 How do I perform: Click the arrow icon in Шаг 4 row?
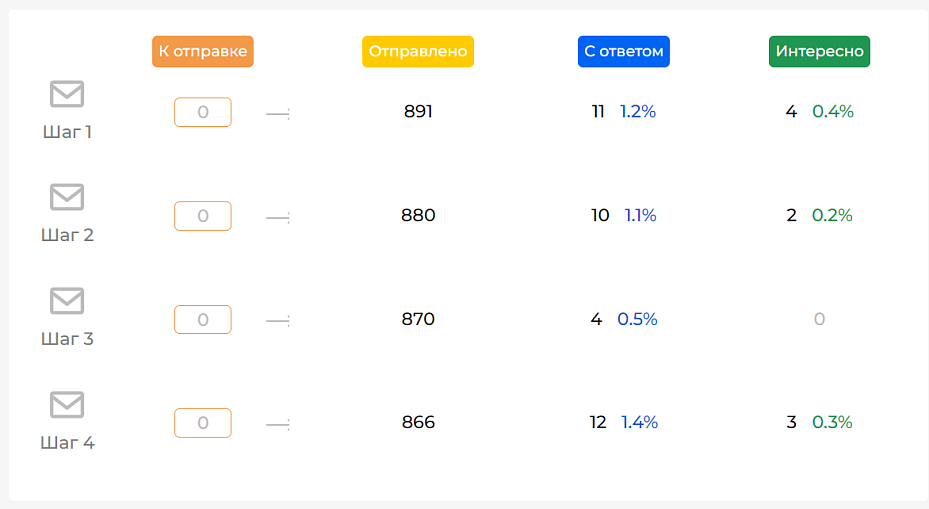(278, 424)
